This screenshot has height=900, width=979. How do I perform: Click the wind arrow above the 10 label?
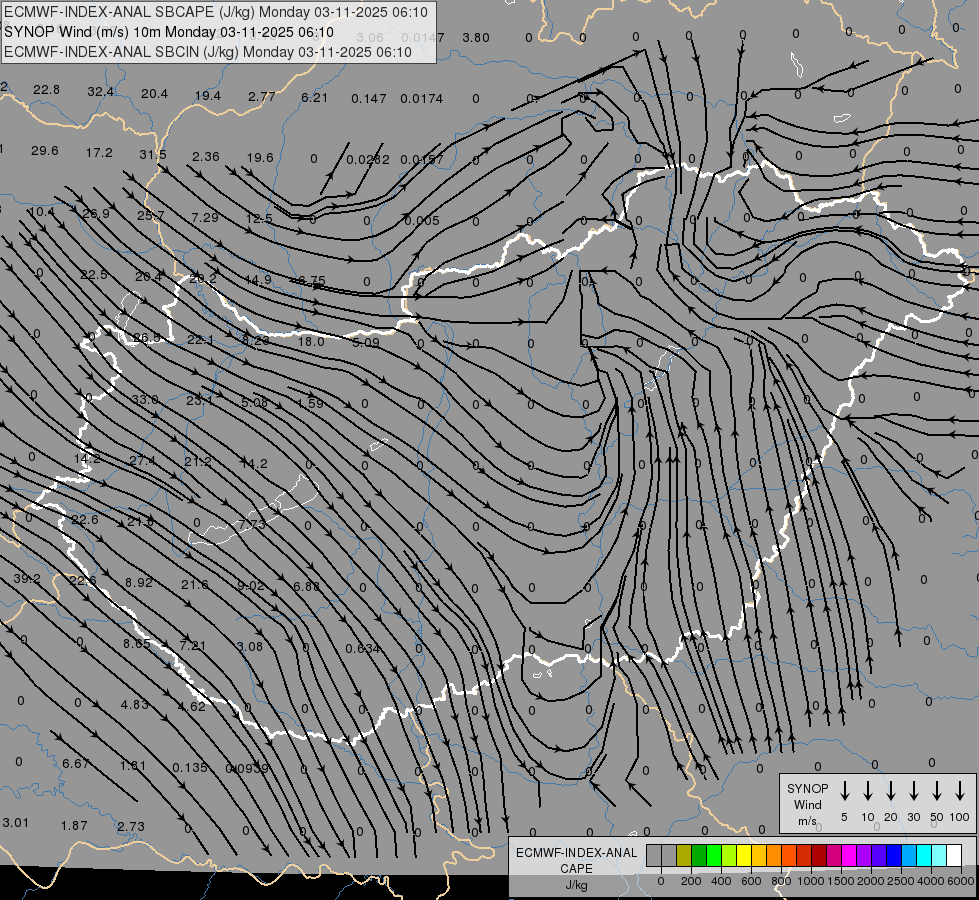pyautogui.click(x=867, y=790)
